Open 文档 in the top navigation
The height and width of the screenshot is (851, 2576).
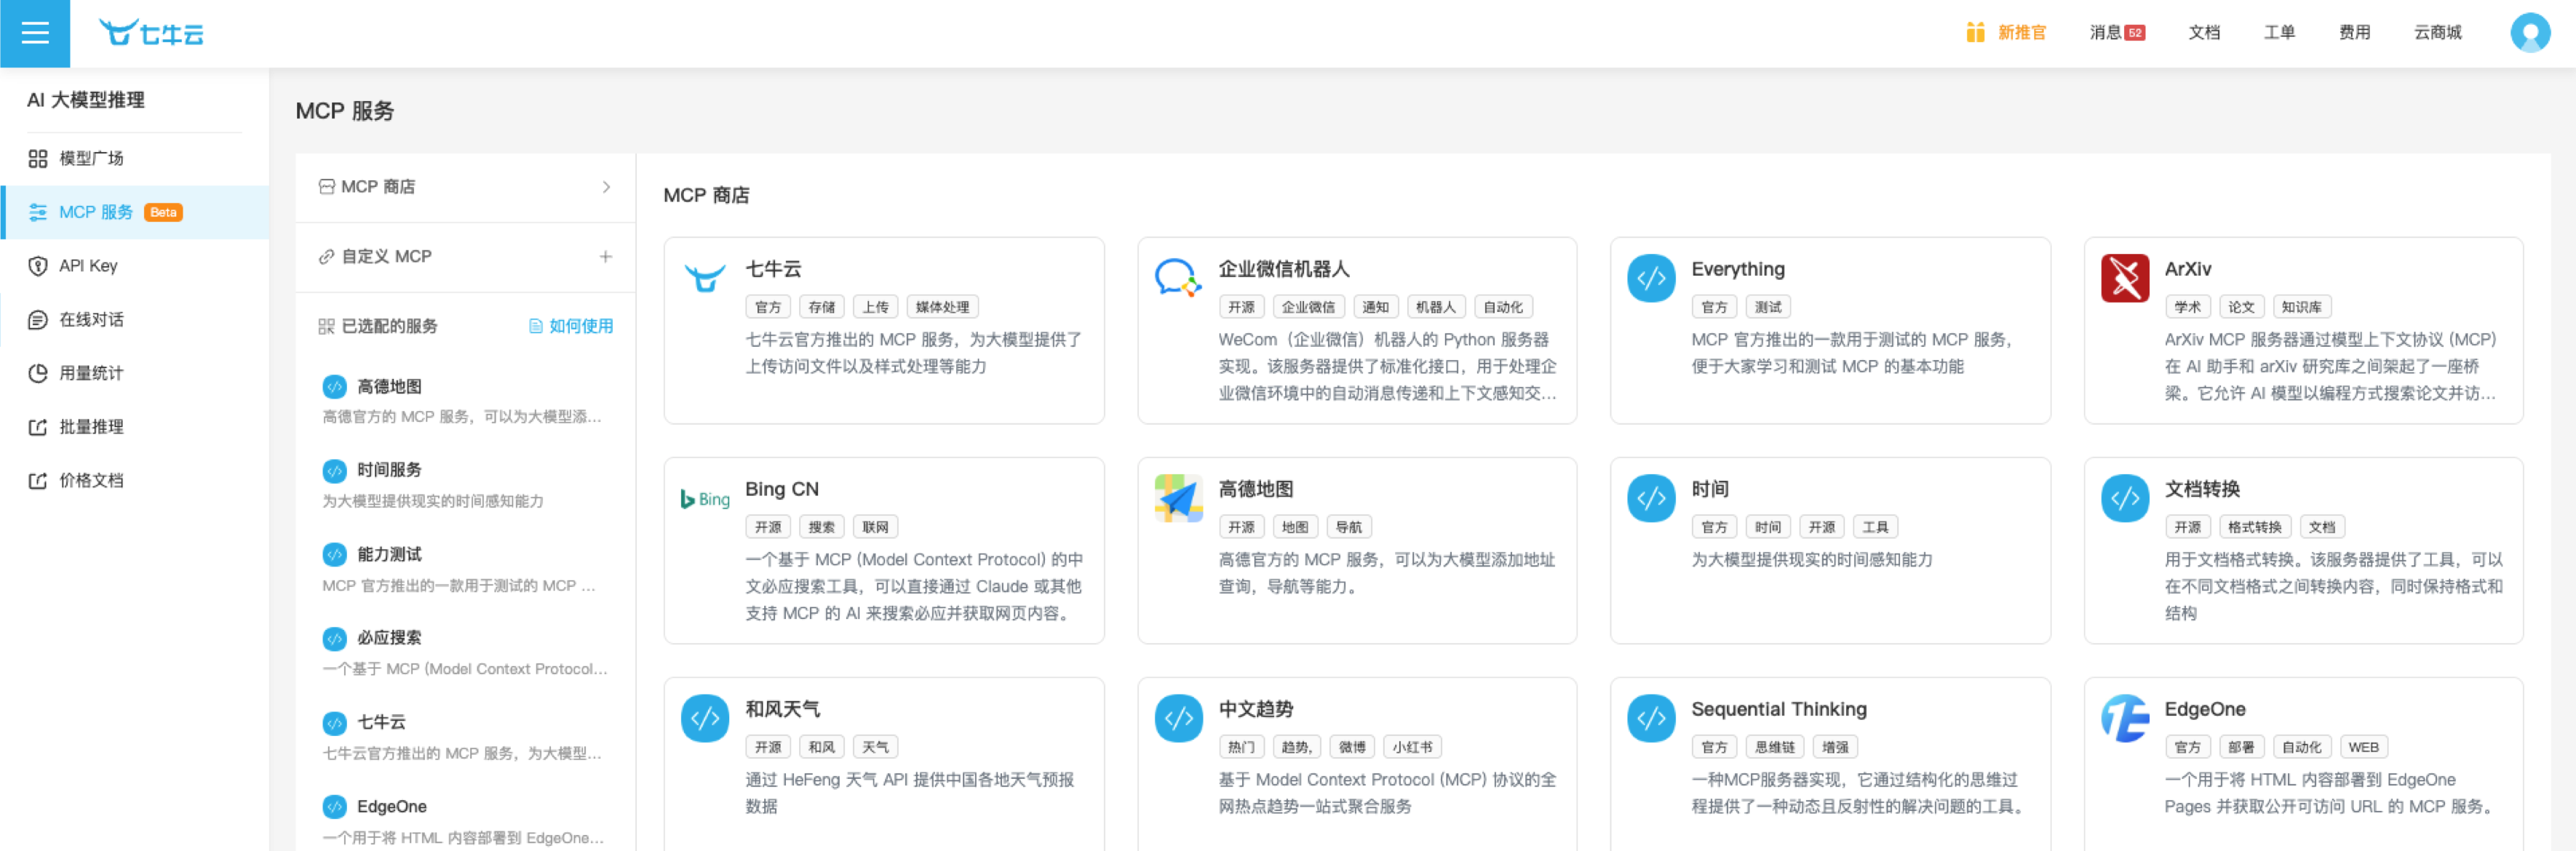(2203, 33)
